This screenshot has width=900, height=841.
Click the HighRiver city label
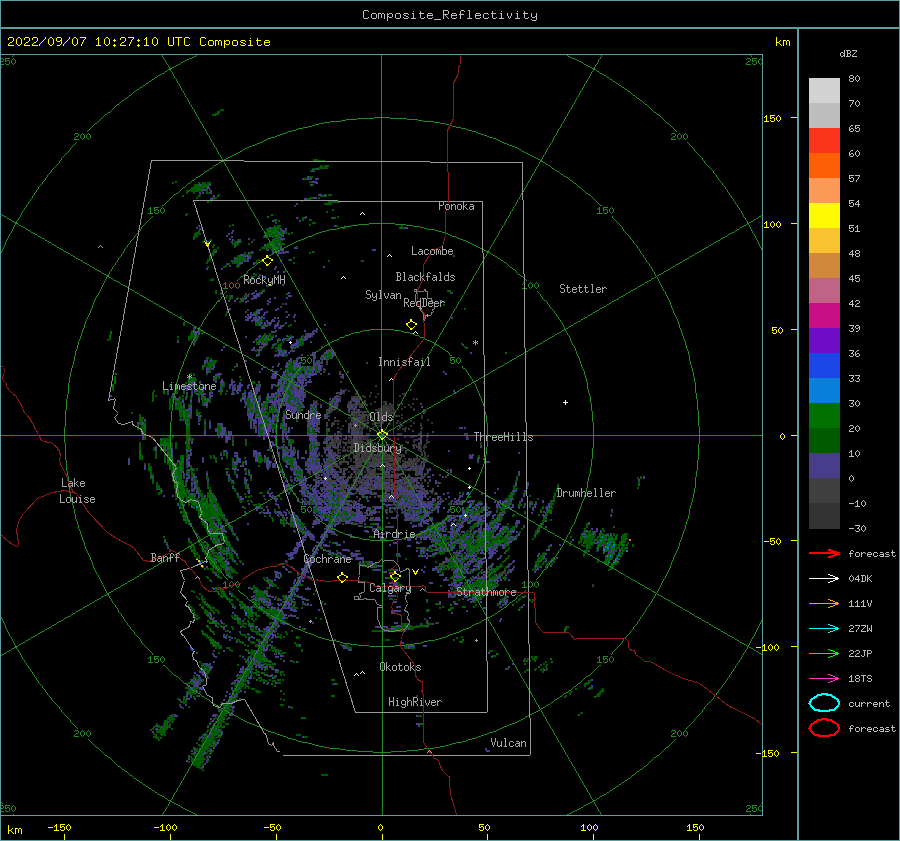pos(415,702)
